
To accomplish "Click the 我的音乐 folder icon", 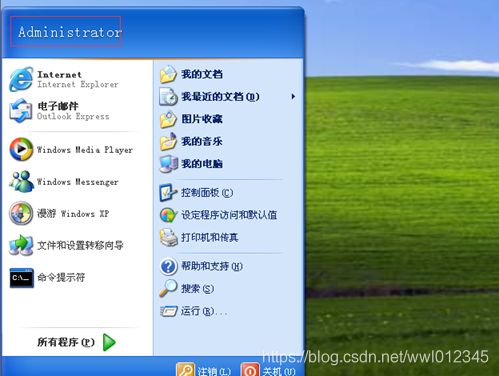I will coord(168,141).
